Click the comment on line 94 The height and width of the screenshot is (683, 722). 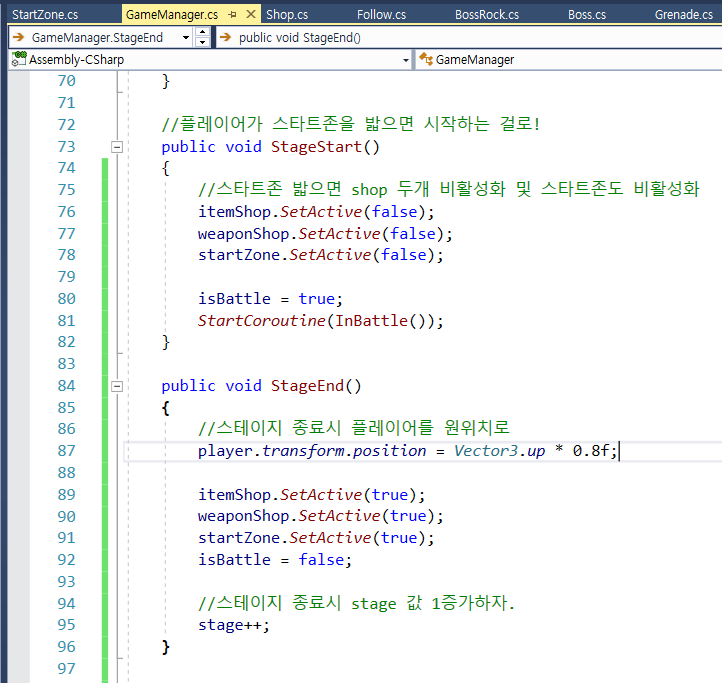click(356, 603)
